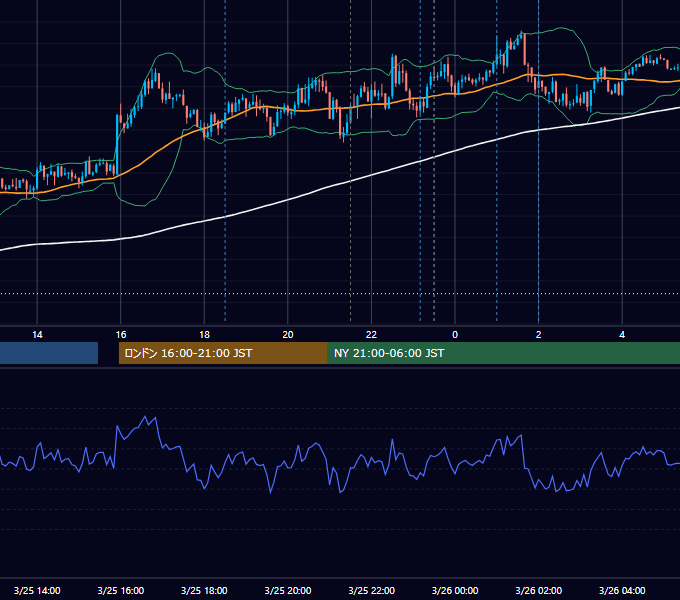Click the '2' hour label on price chart axis

tap(539, 334)
